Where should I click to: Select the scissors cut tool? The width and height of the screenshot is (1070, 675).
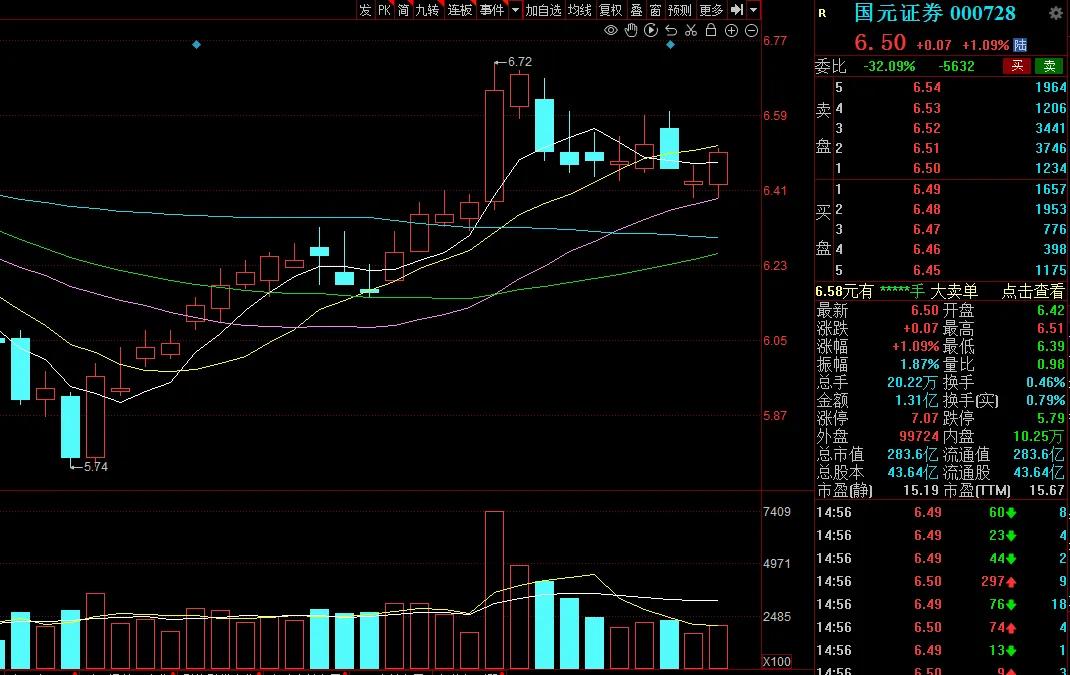click(691, 30)
